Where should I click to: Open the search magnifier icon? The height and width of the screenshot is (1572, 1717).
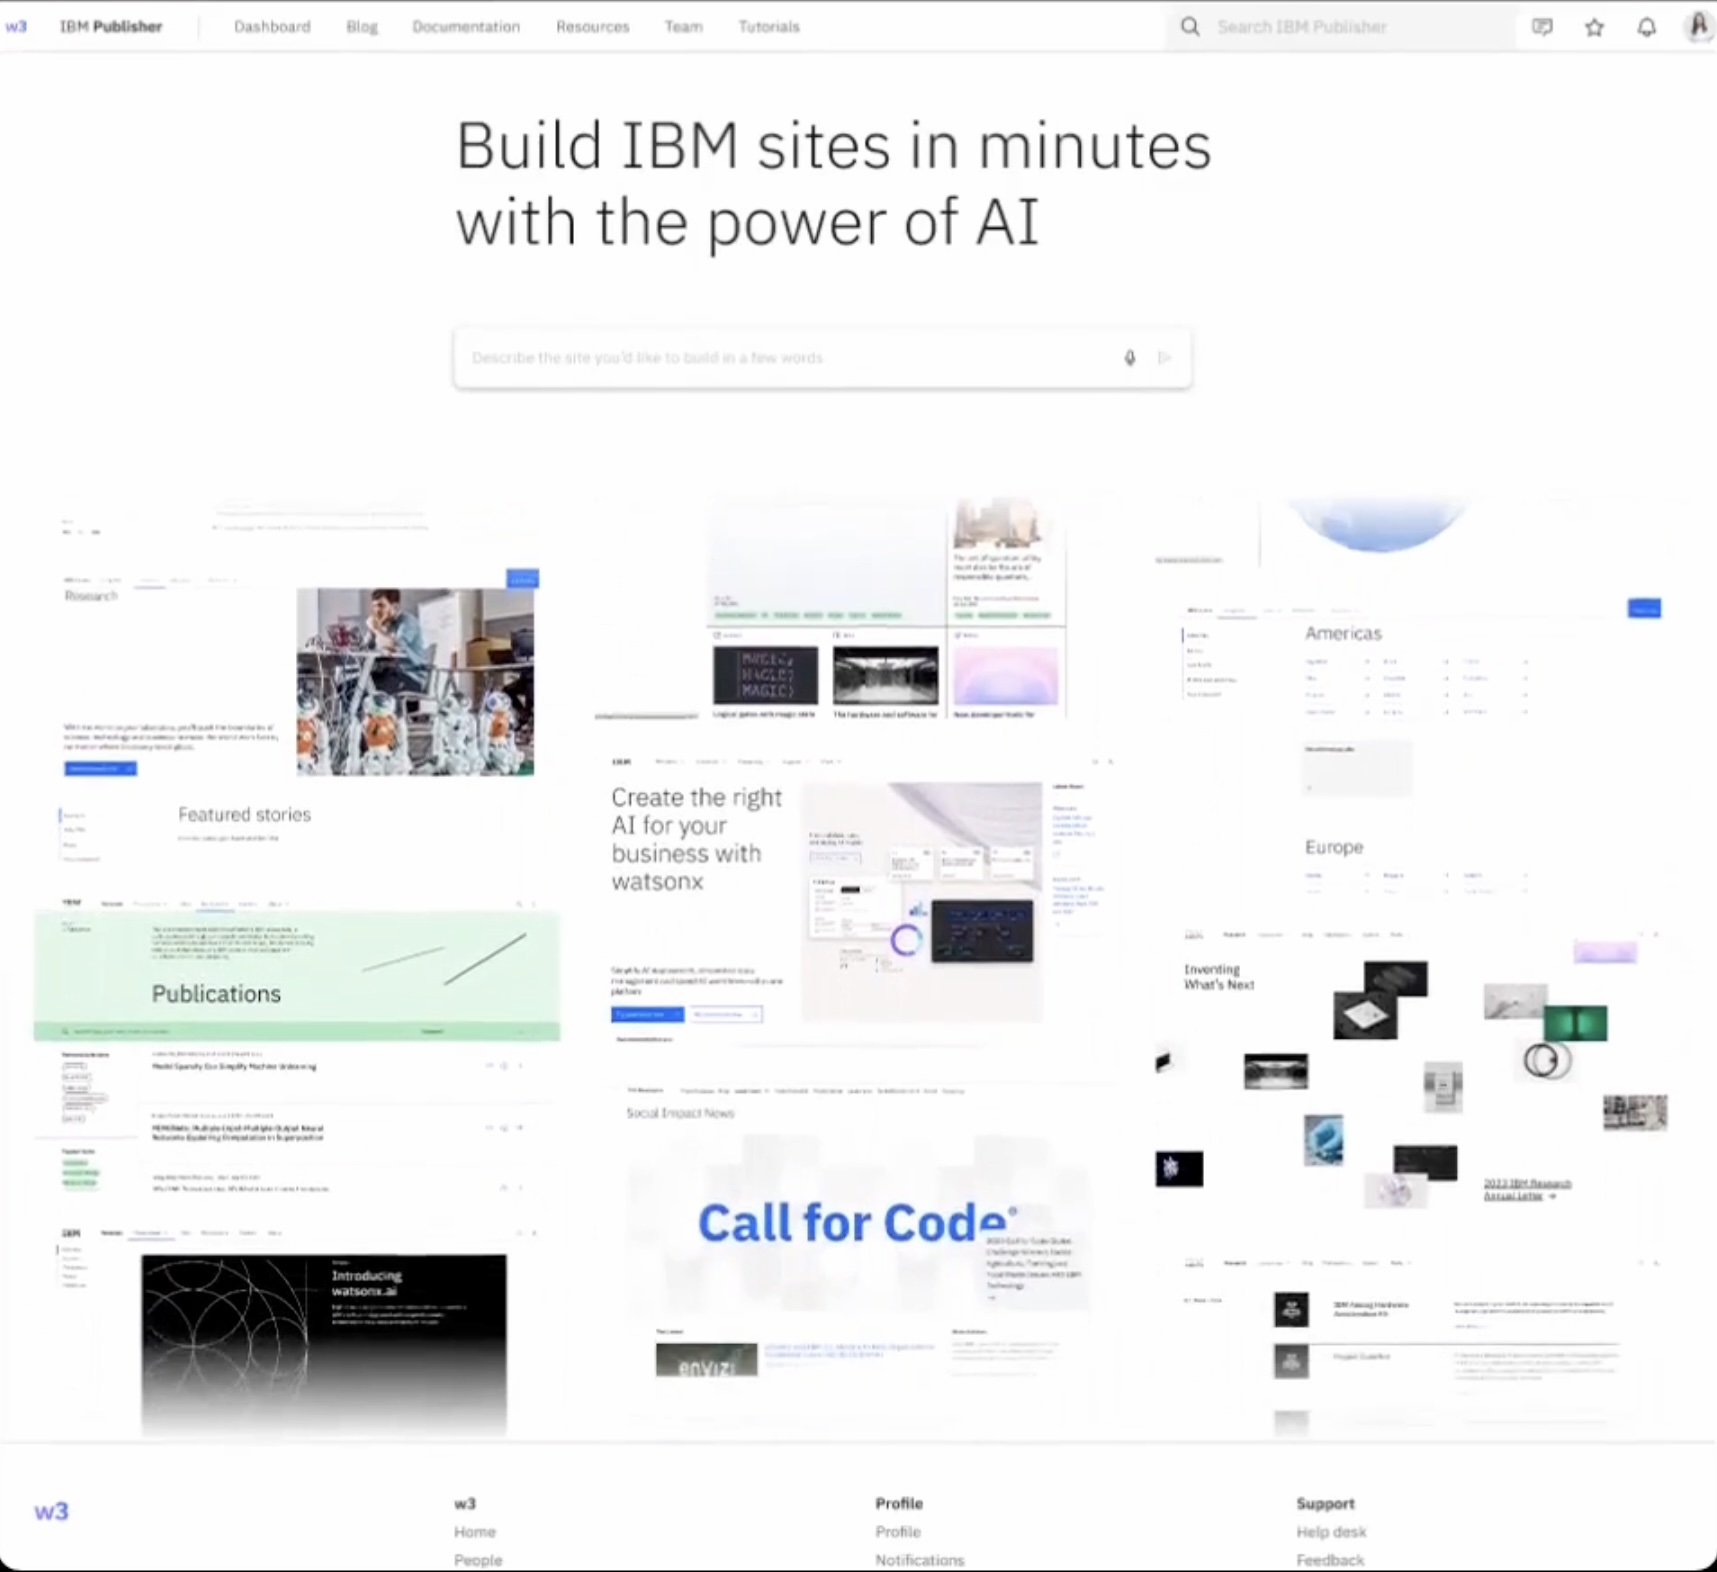point(1190,27)
